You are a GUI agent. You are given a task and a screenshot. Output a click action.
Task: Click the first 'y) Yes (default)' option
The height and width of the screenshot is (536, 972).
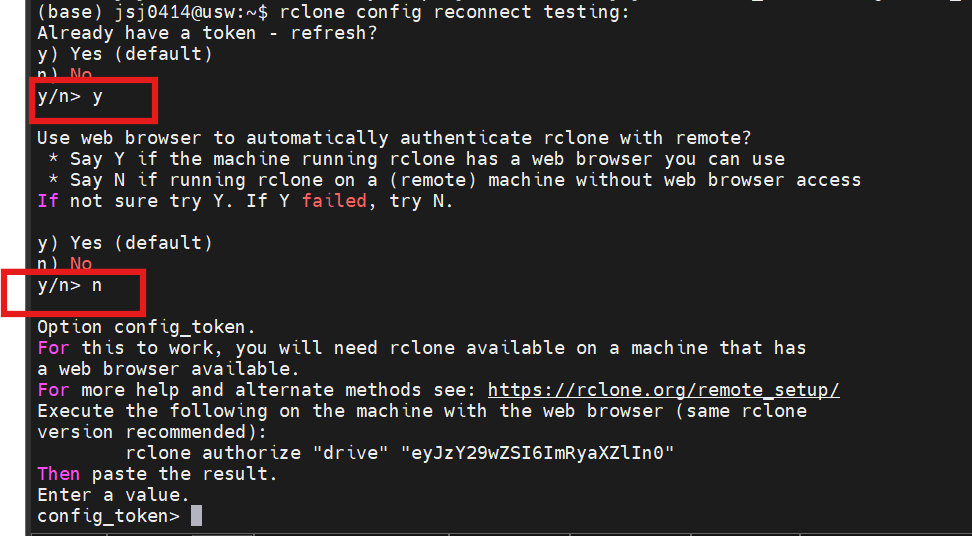click(125, 54)
